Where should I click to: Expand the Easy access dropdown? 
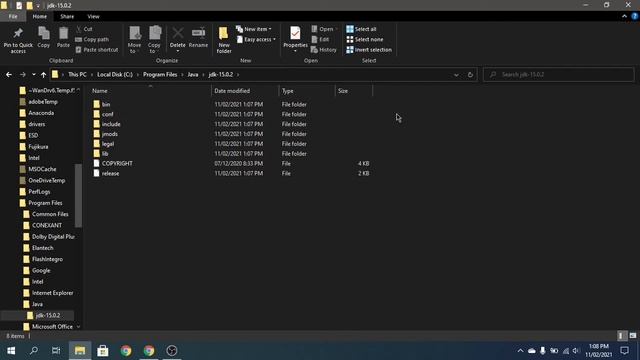tap(256, 40)
